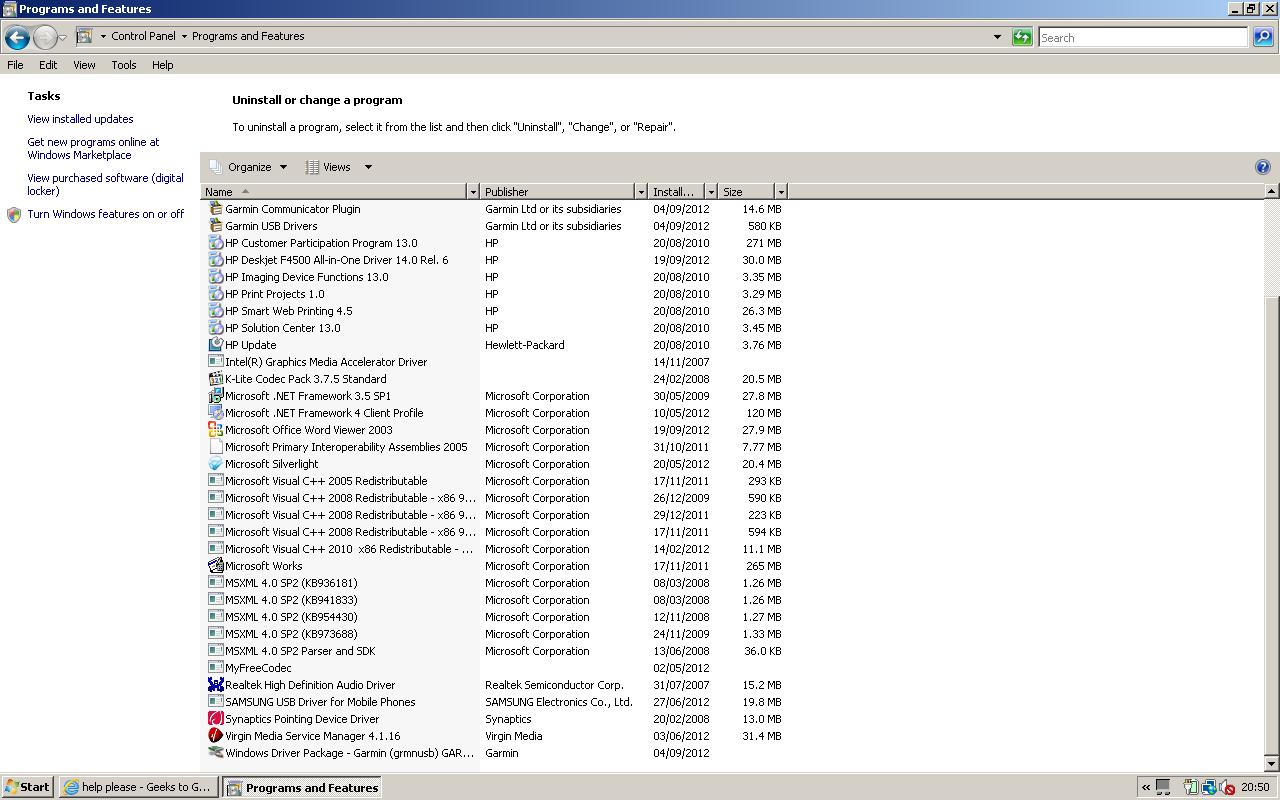Switch to help please browser taskbar button

pos(138,787)
